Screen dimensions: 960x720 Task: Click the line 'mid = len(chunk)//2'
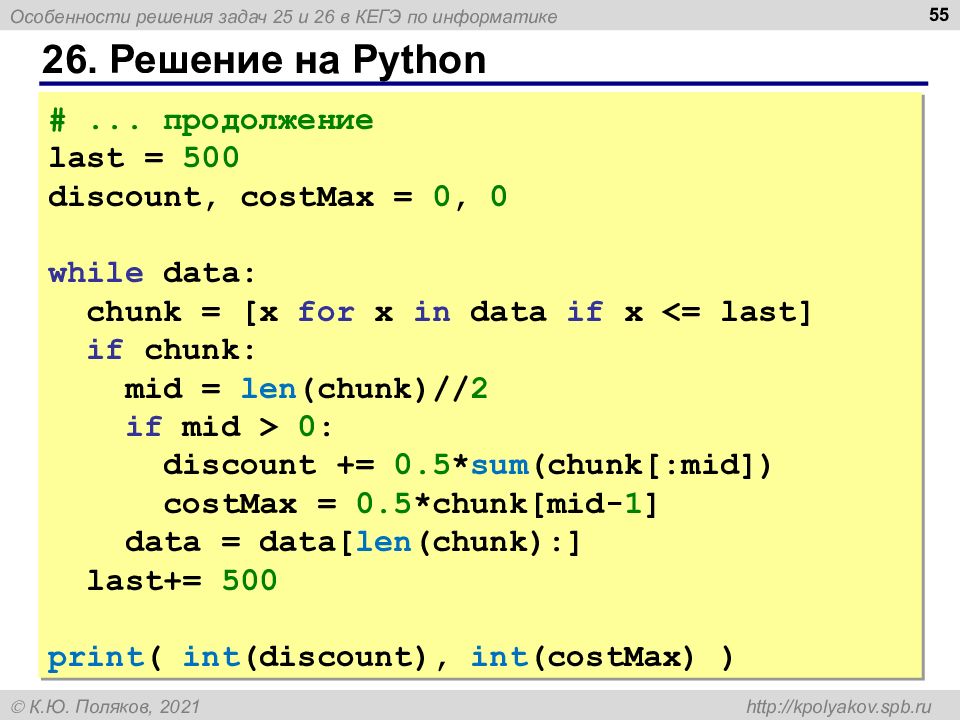click(x=306, y=389)
